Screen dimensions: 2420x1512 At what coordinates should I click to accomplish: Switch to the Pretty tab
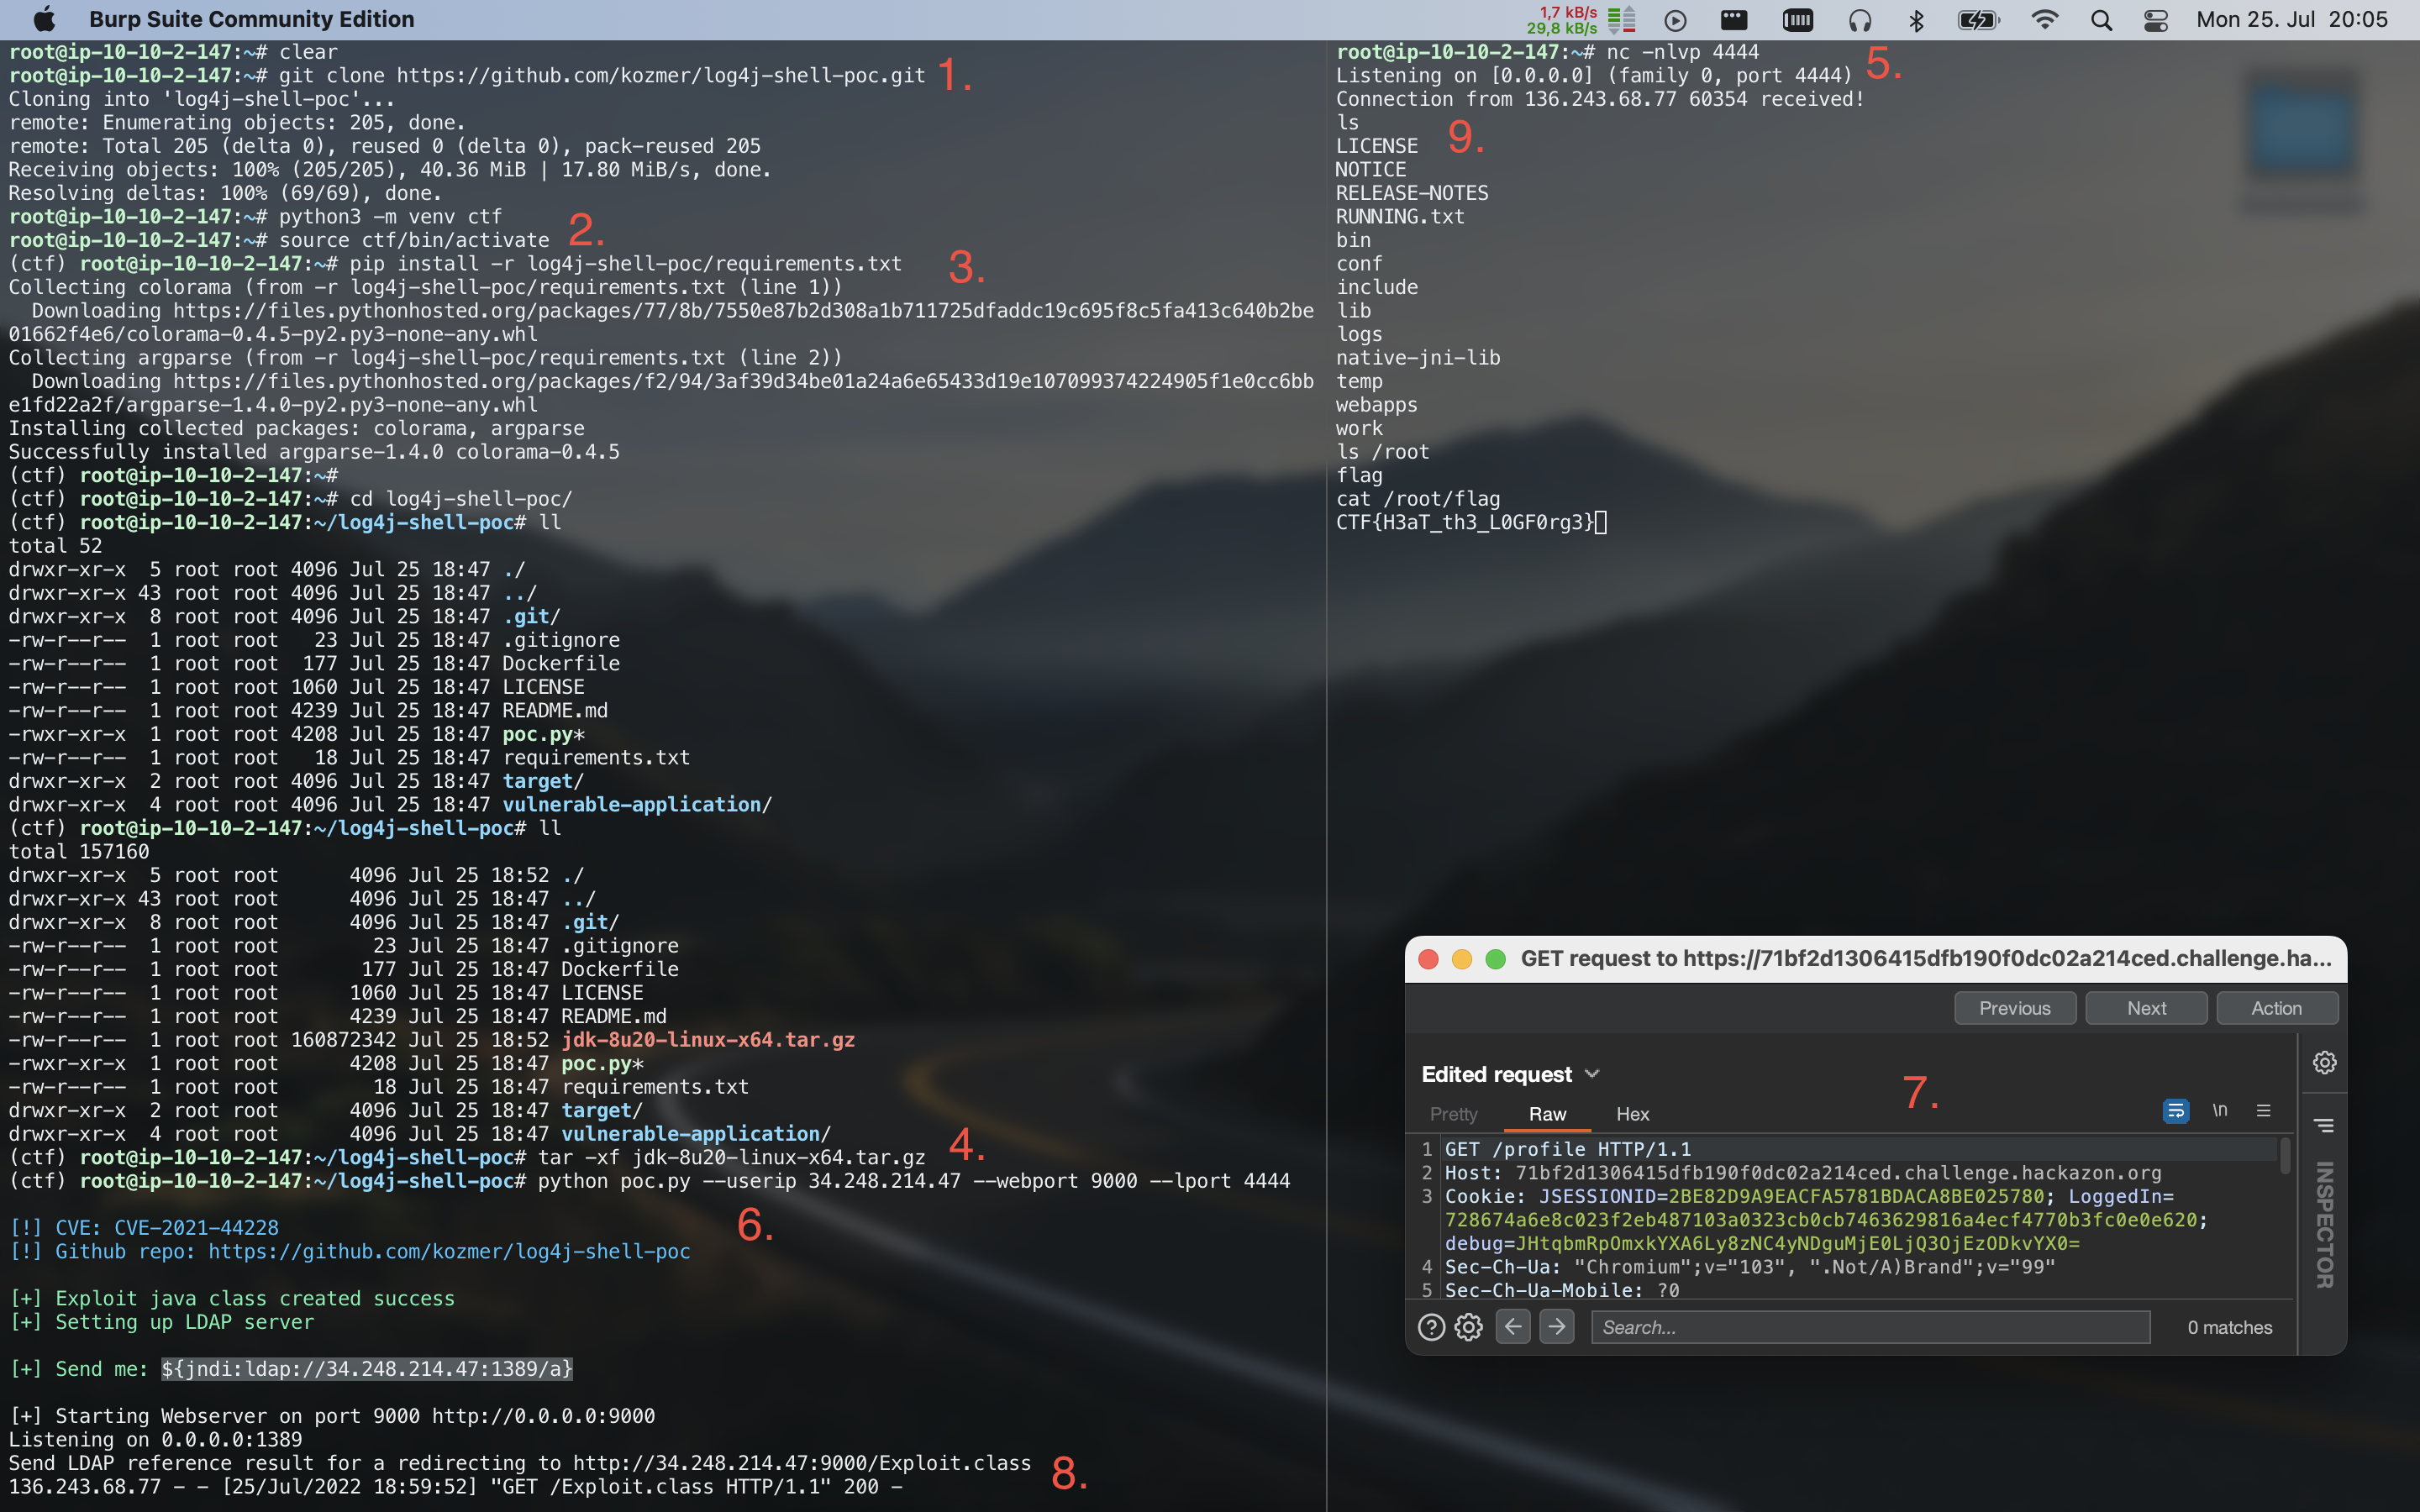[1453, 1114]
